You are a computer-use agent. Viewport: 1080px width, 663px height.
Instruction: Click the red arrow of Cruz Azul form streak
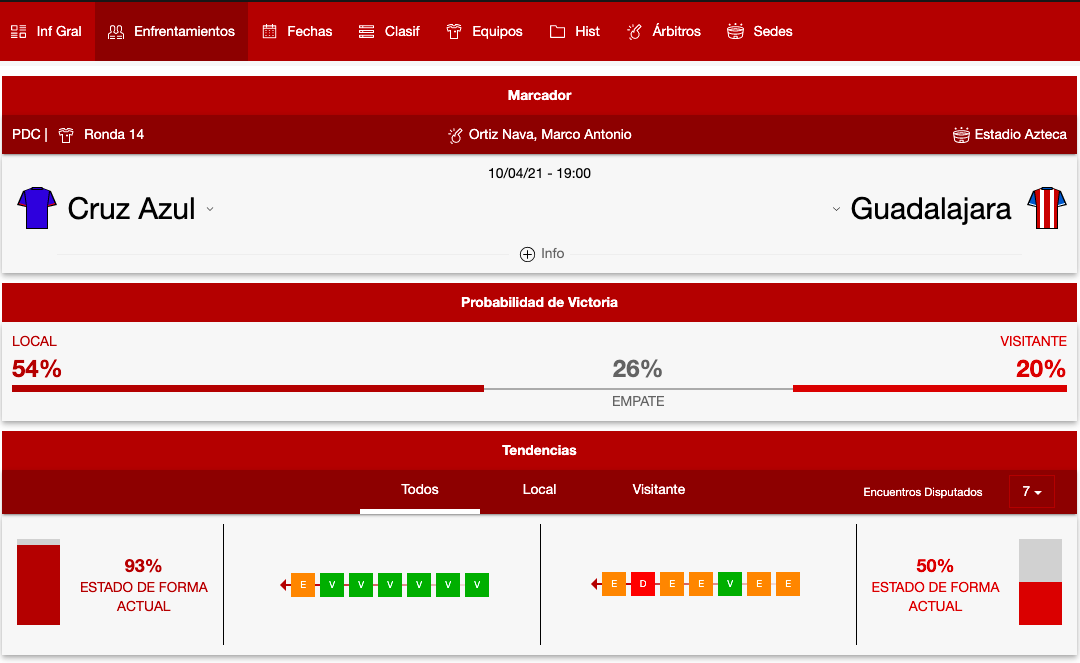(x=284, y=585)
